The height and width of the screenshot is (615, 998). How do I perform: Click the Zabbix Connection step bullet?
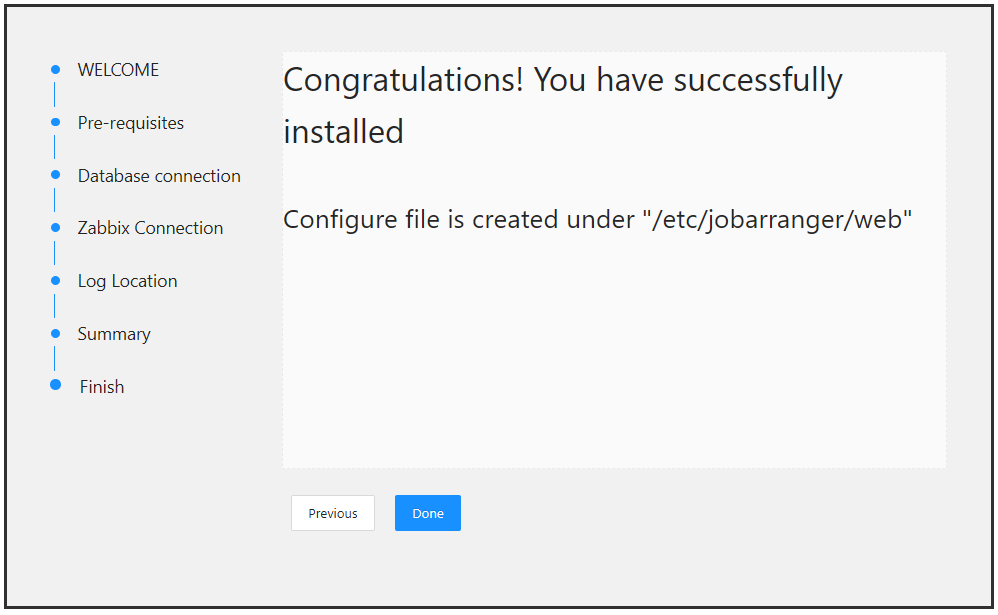tap(55, 227)
